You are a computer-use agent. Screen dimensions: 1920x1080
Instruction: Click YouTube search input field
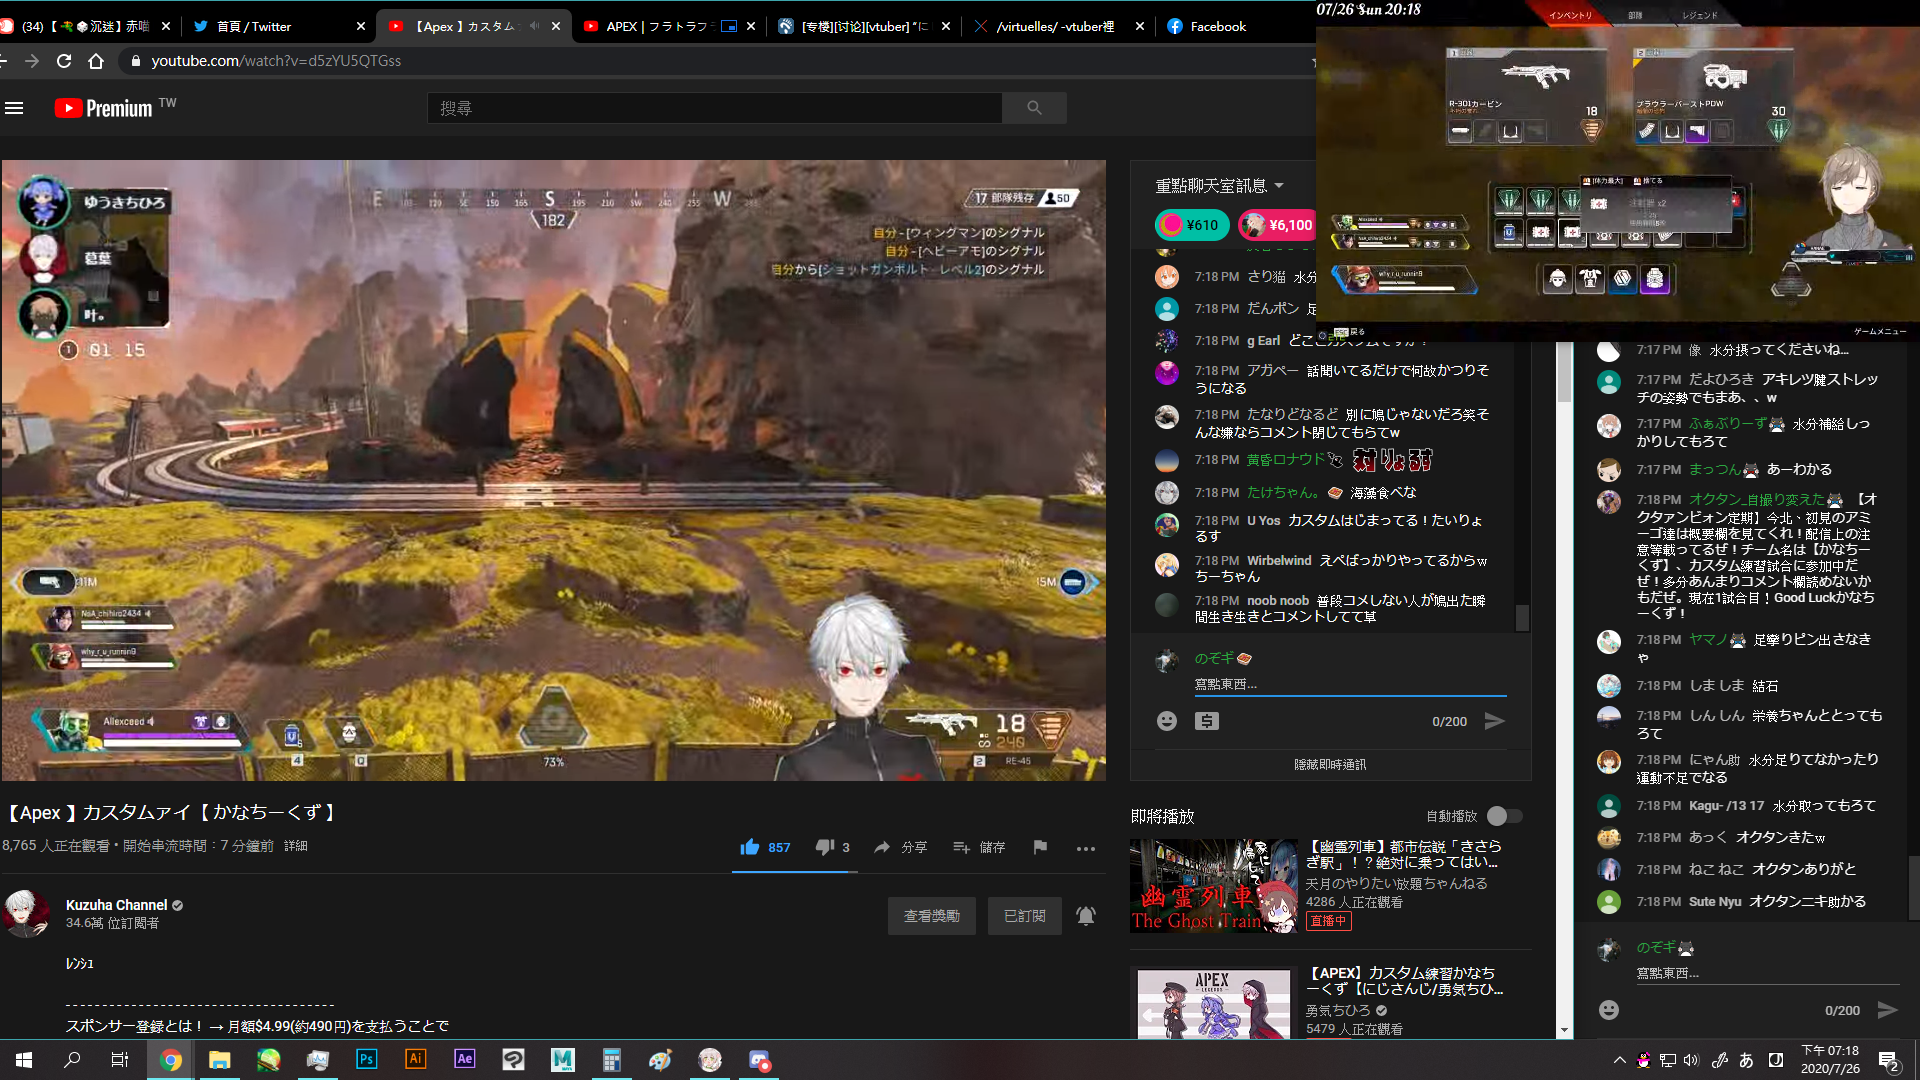714,108
